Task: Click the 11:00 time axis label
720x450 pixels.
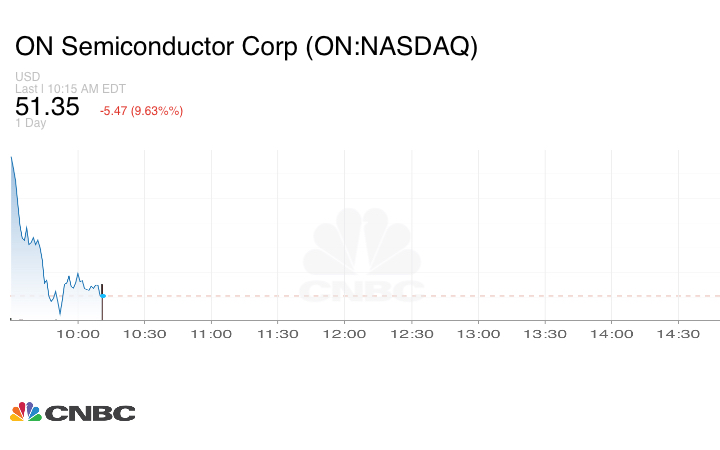Action: coord(212,334)
